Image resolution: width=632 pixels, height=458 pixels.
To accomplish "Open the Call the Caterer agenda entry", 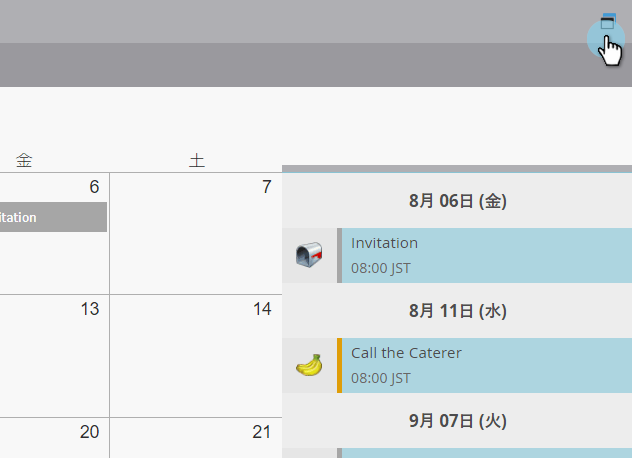I will 484,365.
